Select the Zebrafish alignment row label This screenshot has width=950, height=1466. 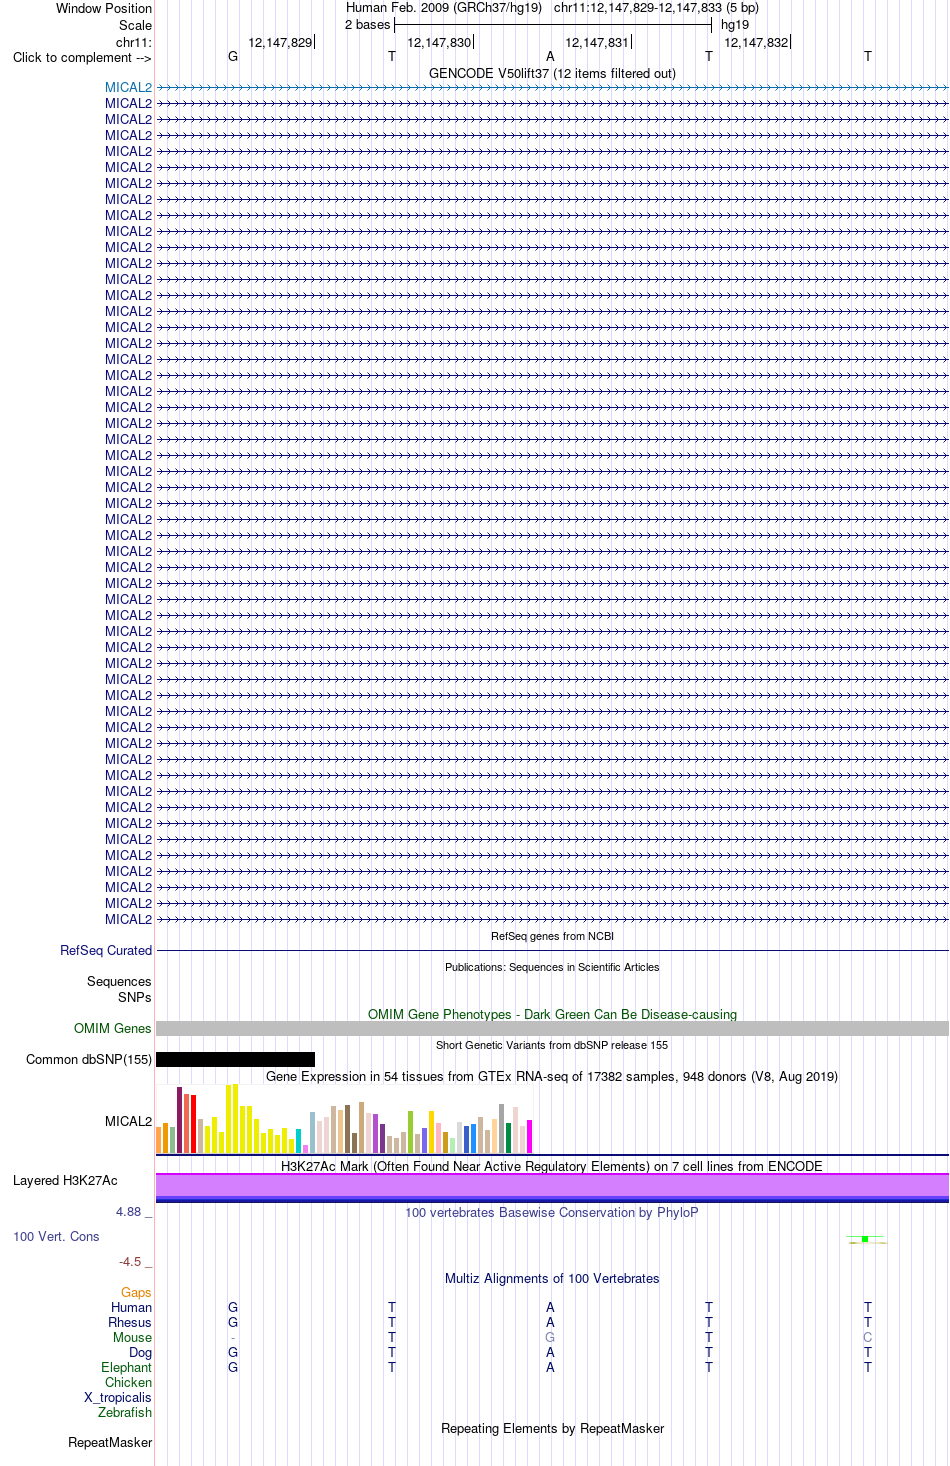click(x=125, y=1412)
